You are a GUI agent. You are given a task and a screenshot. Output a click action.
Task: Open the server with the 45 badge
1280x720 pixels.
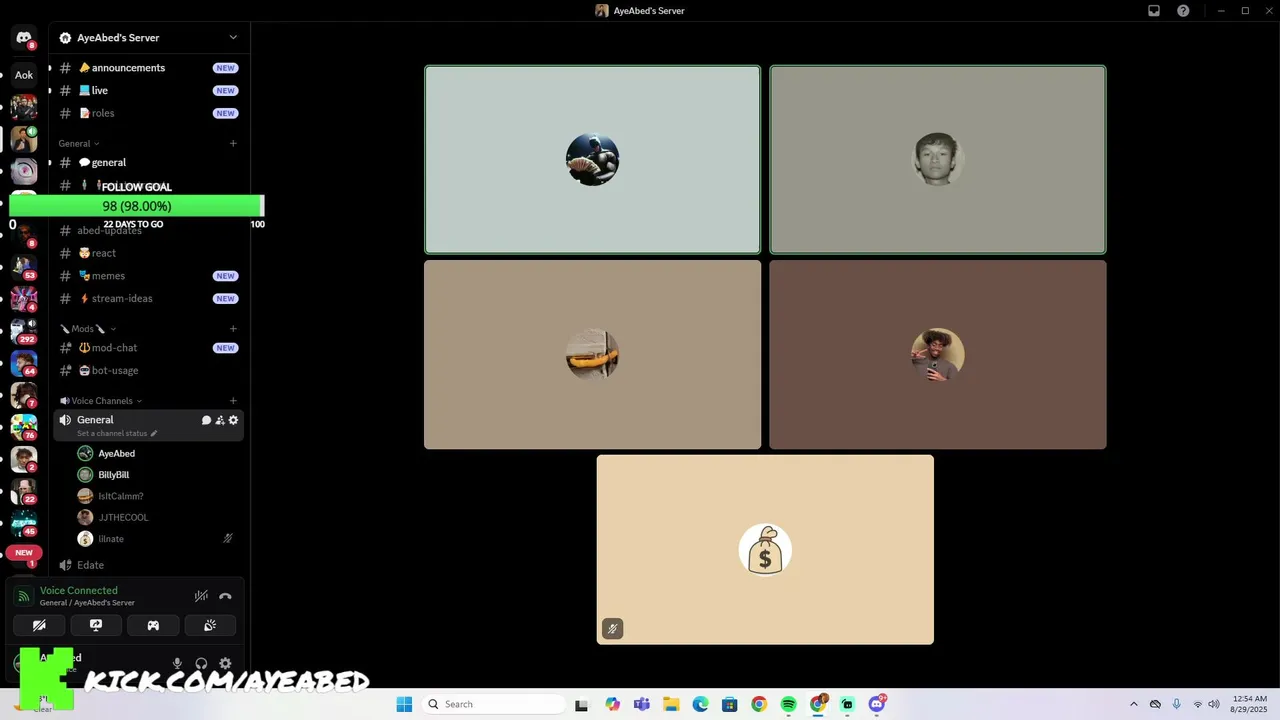(24, 523)
